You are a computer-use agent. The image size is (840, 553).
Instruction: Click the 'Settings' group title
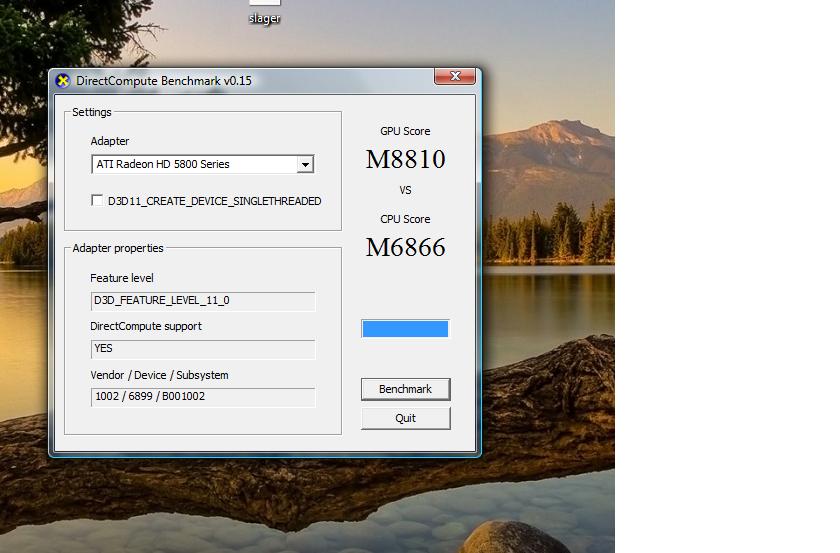pyautogui.click(x=92, y=112)
